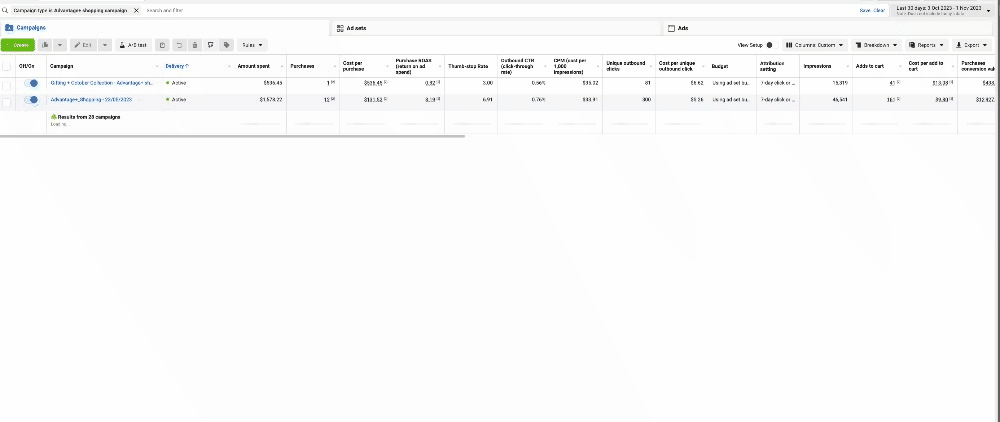
Task: Open the Columns: Custom dropdown
Action: [x=814, y=45]
